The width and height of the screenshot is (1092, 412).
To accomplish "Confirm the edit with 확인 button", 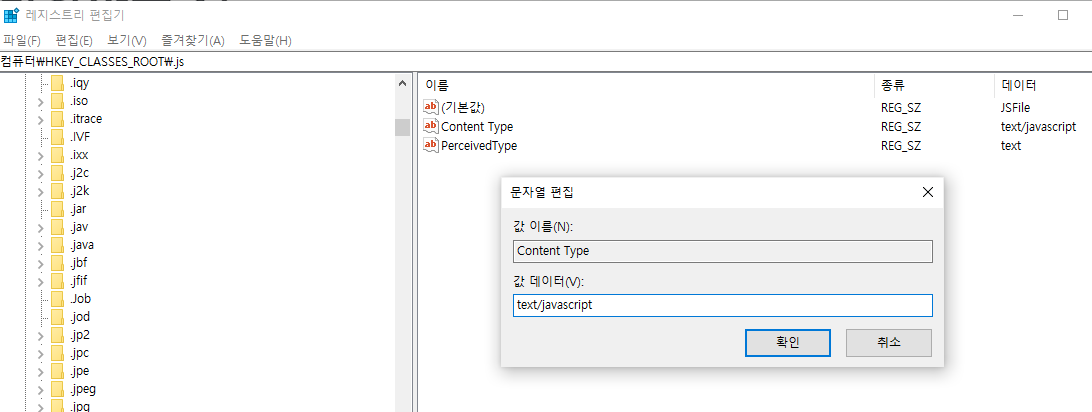I will pos(788,342).
